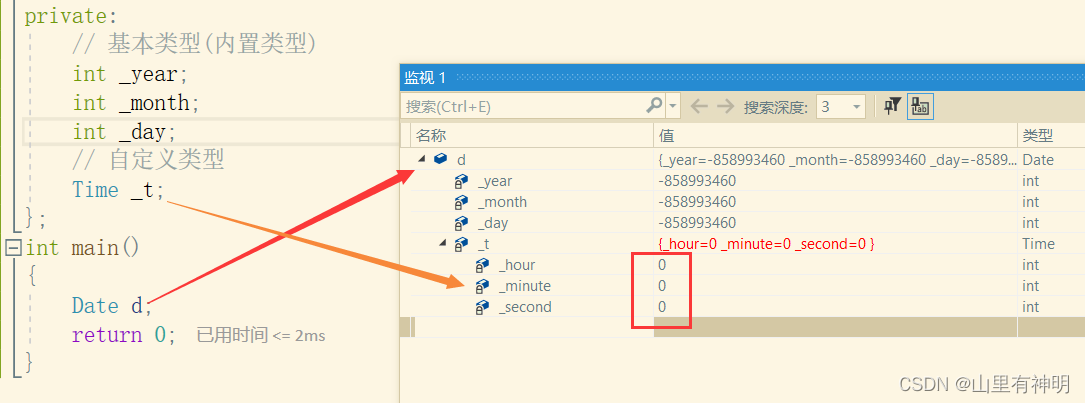1085x403 pixels.
Task: Click the int _day; code line
Action: click(125, 132)
